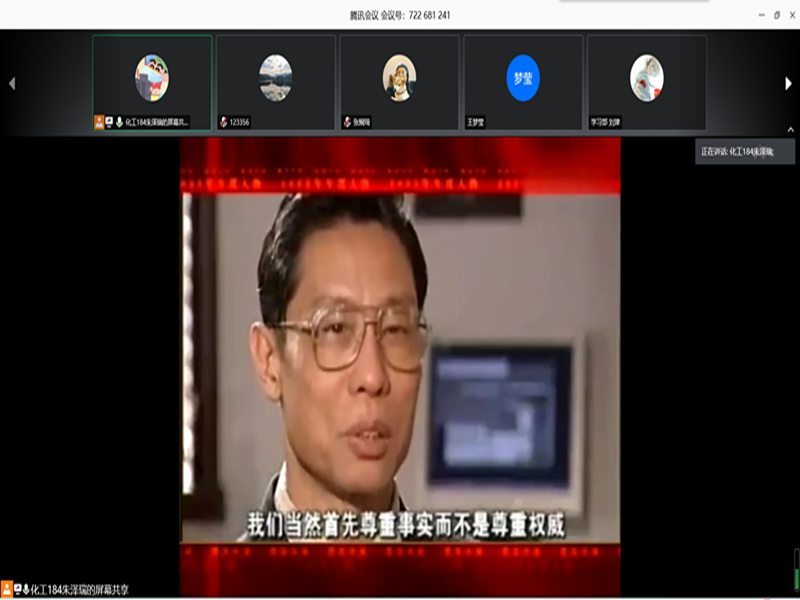The width and height of the screenshot is (800, 600).
Task: Click the 正在讲话 speaking indicator
Action: [x=746, y=151]
